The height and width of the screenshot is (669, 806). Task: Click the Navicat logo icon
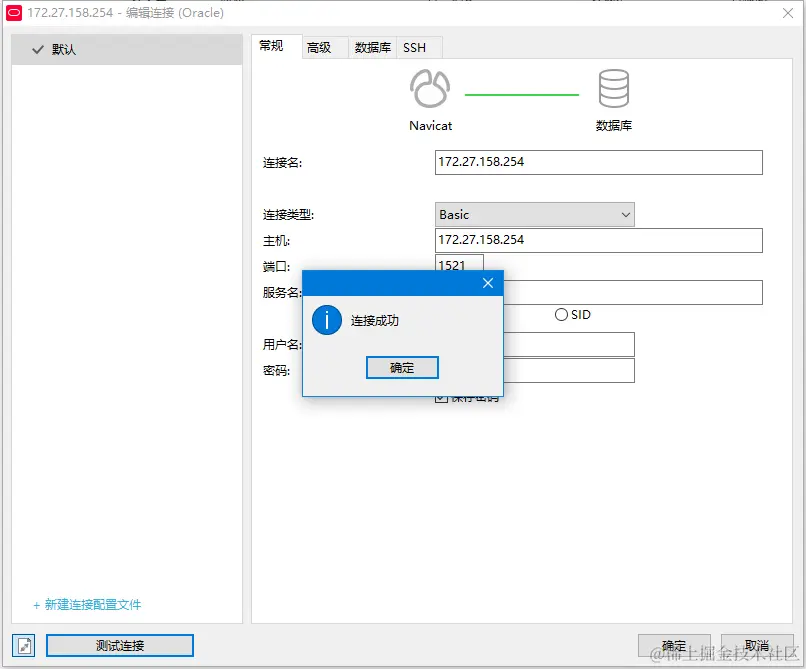point(430,88)
